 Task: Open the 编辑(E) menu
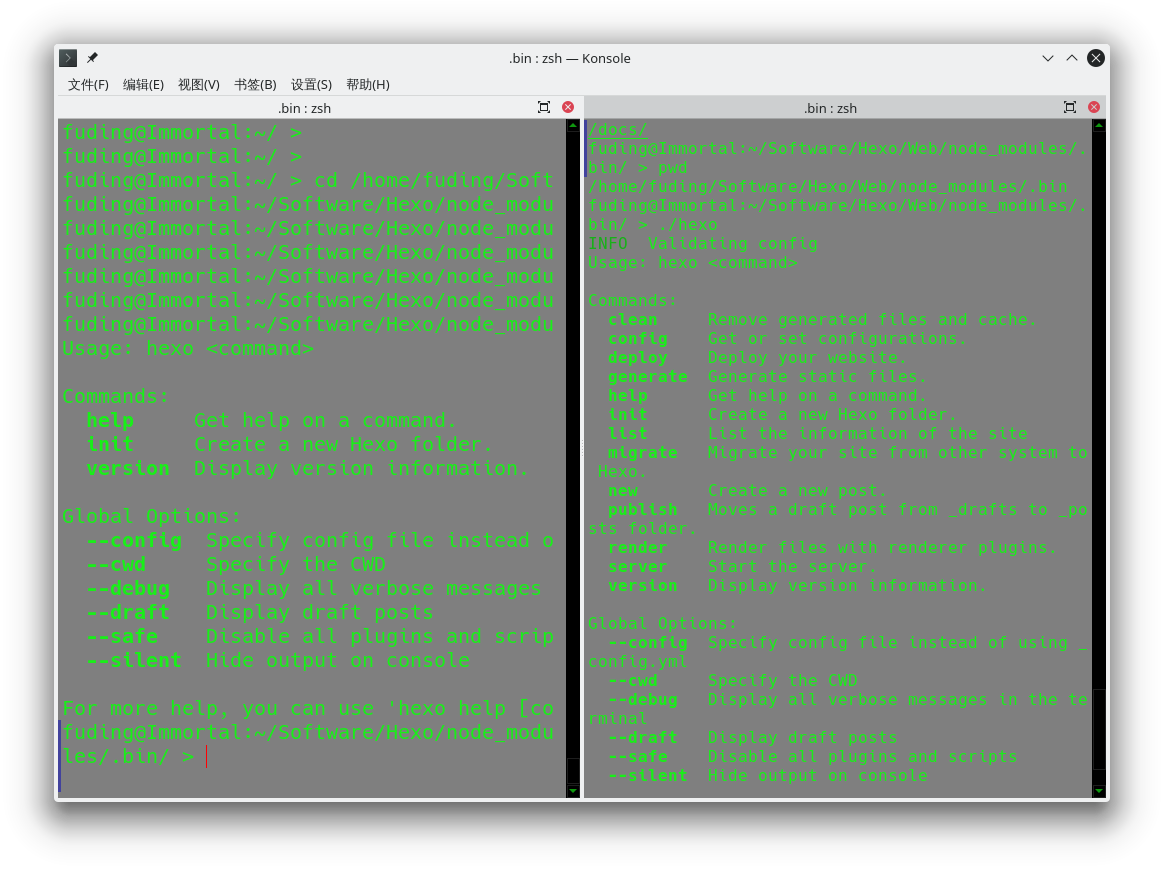pyautogui.click(x=143, y=85)
